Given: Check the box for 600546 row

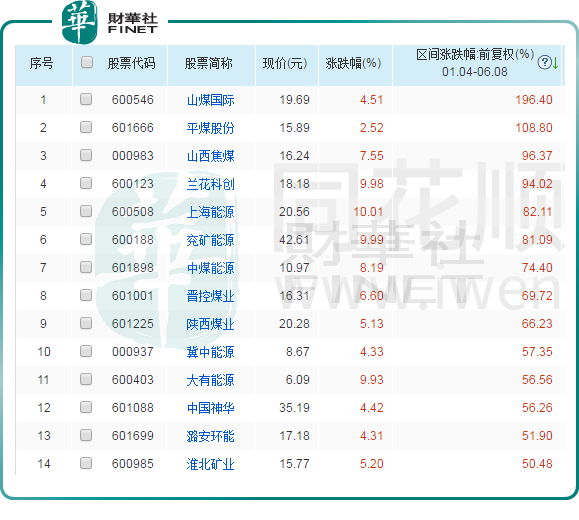Looking at the screenshot, I should (86, 99).
